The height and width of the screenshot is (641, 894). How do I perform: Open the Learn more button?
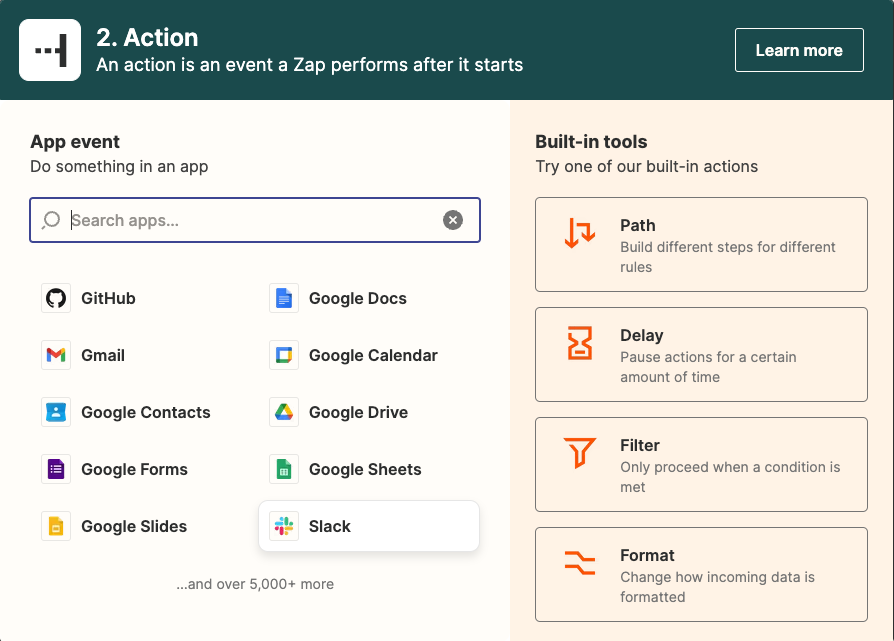[799, 50]
